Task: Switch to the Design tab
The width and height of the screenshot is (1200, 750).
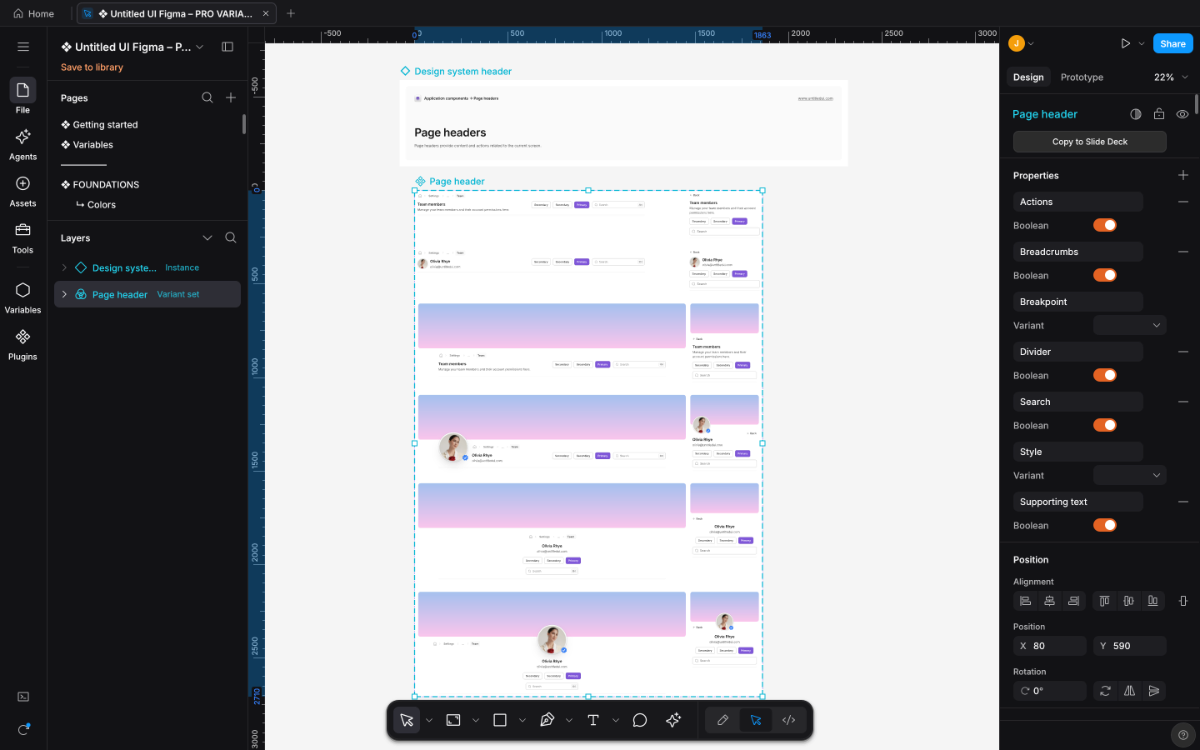Action: point(1028,77)
